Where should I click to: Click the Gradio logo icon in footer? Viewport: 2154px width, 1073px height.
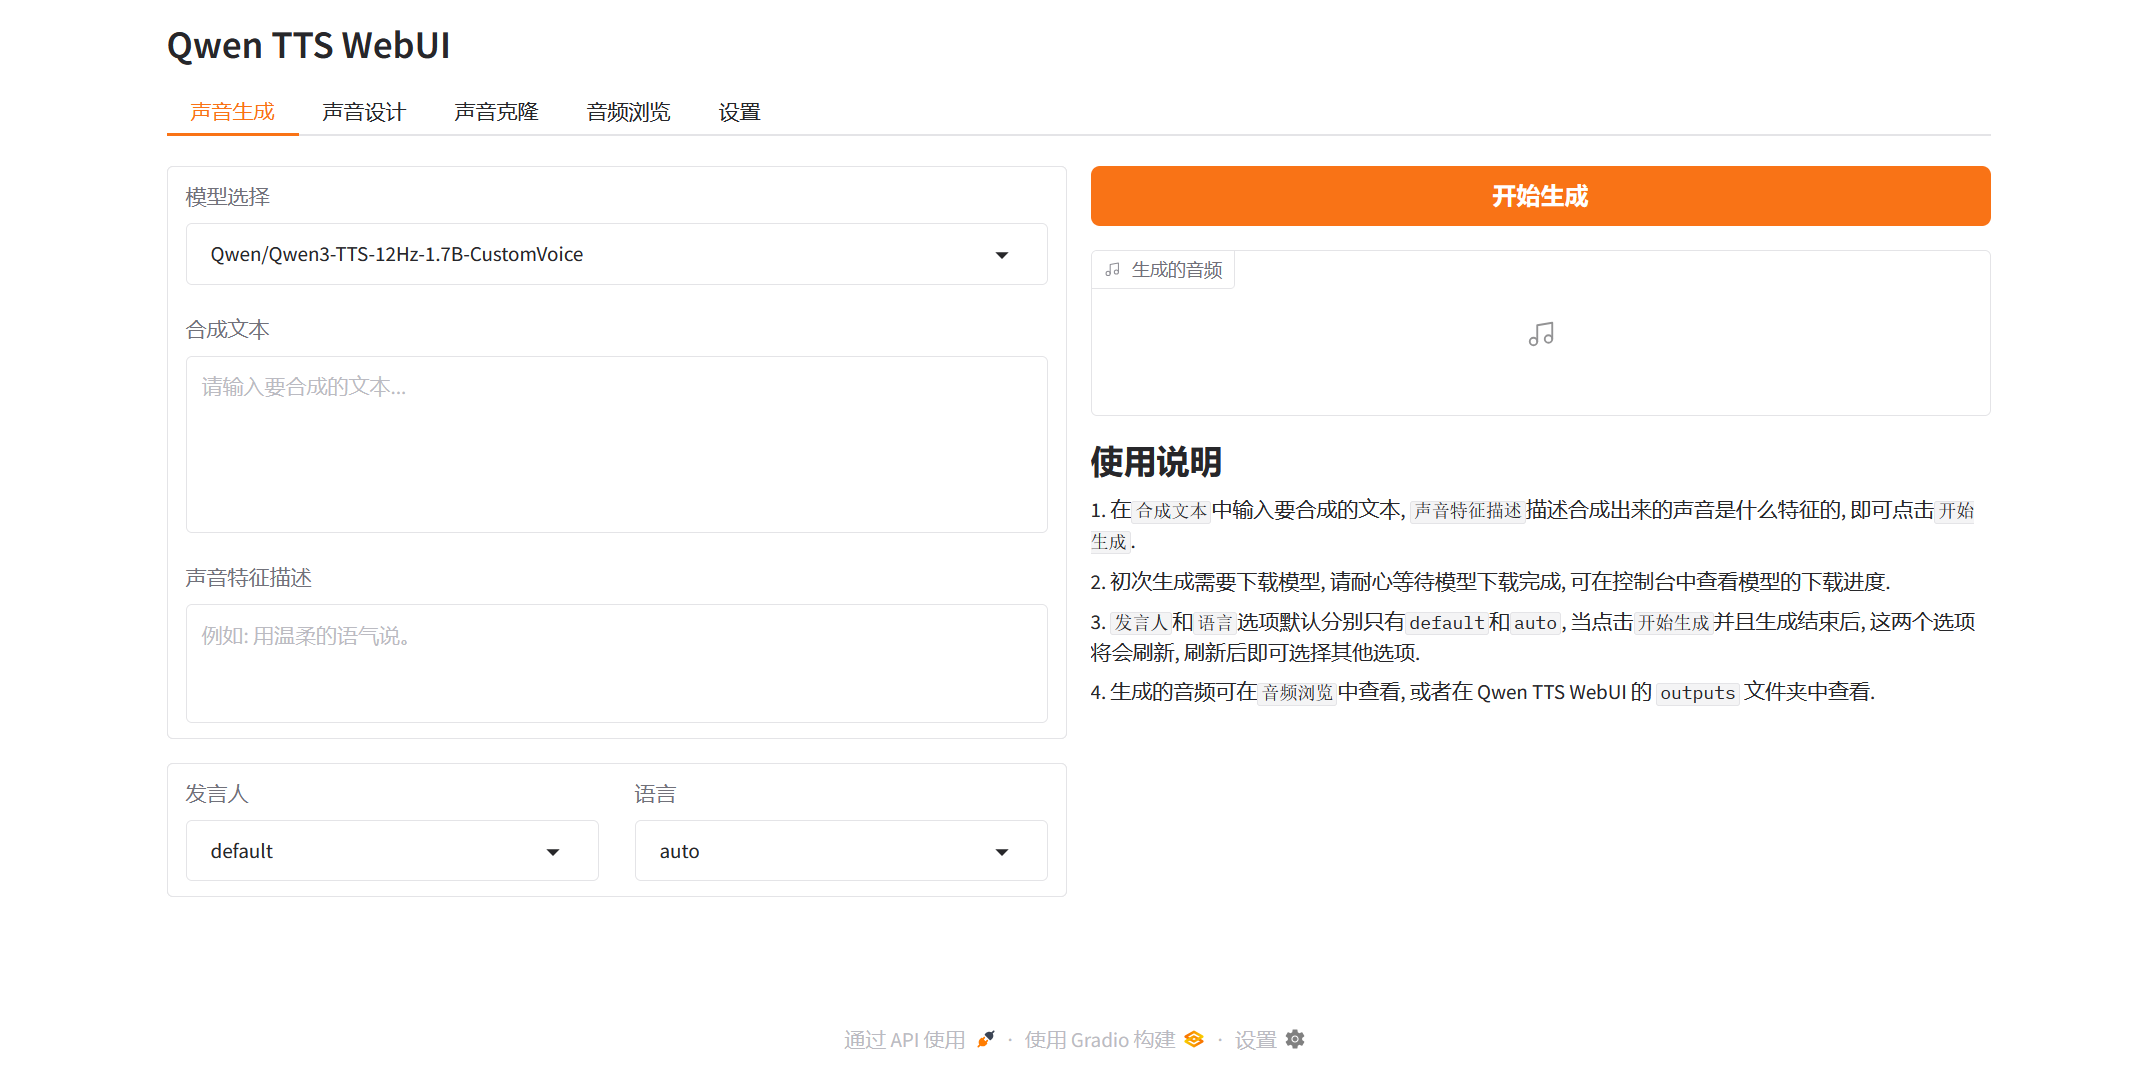pos(1194,1039)
